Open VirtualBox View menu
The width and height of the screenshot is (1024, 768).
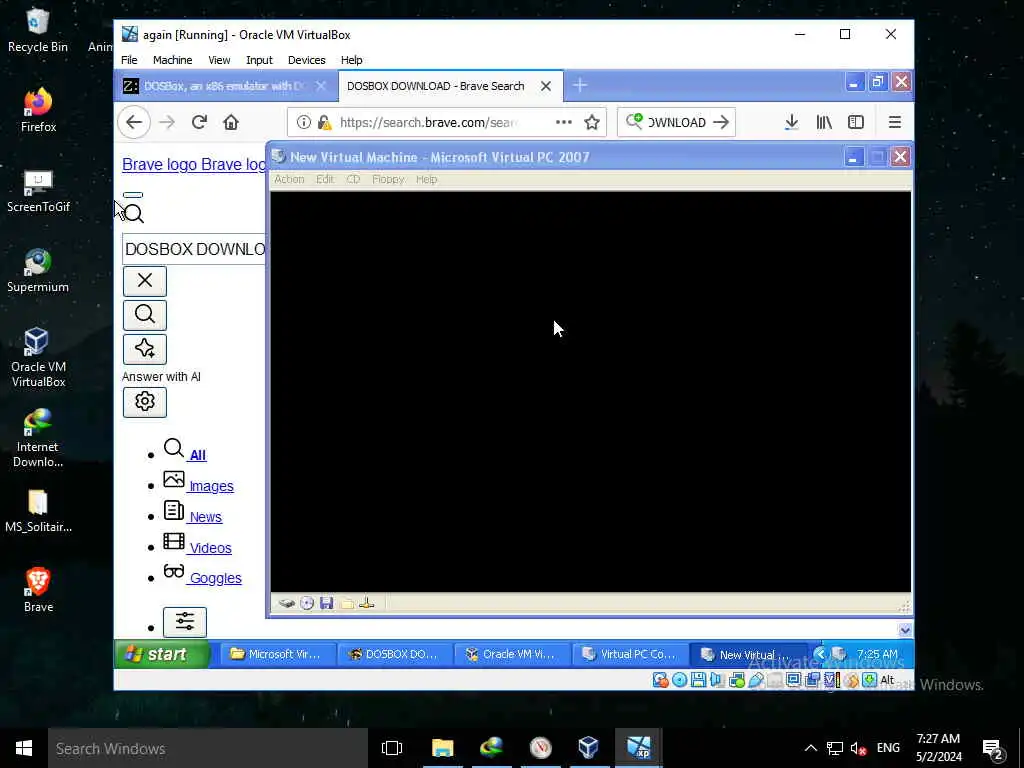tap(219, 60)
